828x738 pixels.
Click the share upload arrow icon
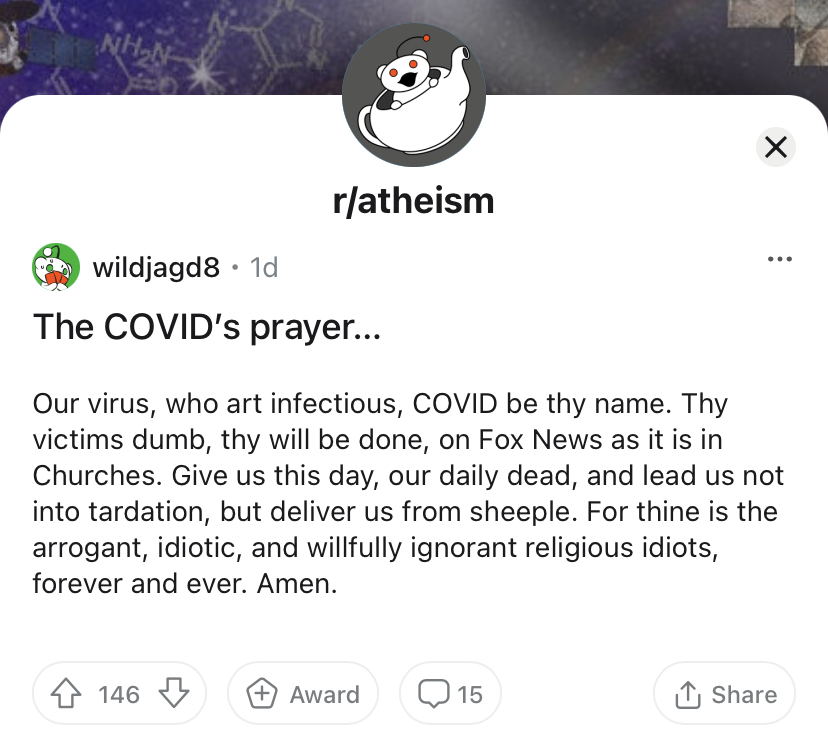coord(688,694)
